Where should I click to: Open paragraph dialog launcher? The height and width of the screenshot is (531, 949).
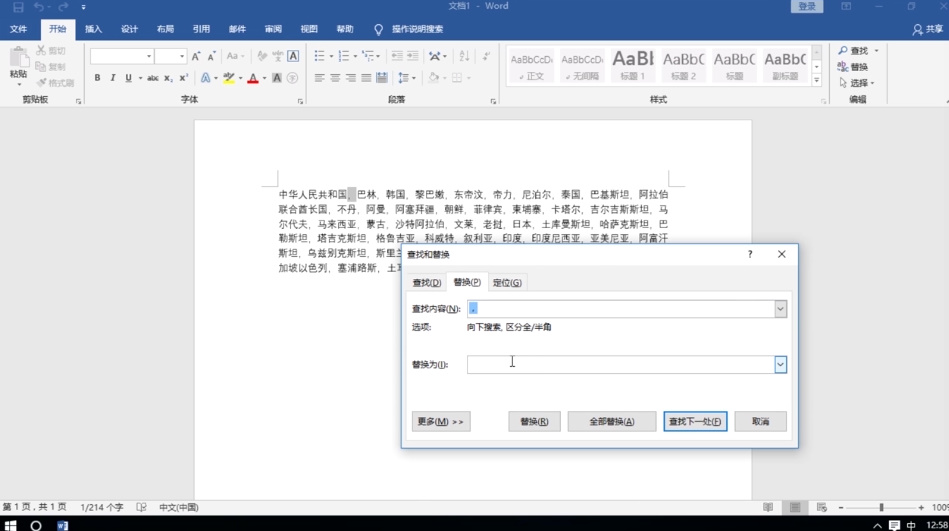tap(493, 101)
